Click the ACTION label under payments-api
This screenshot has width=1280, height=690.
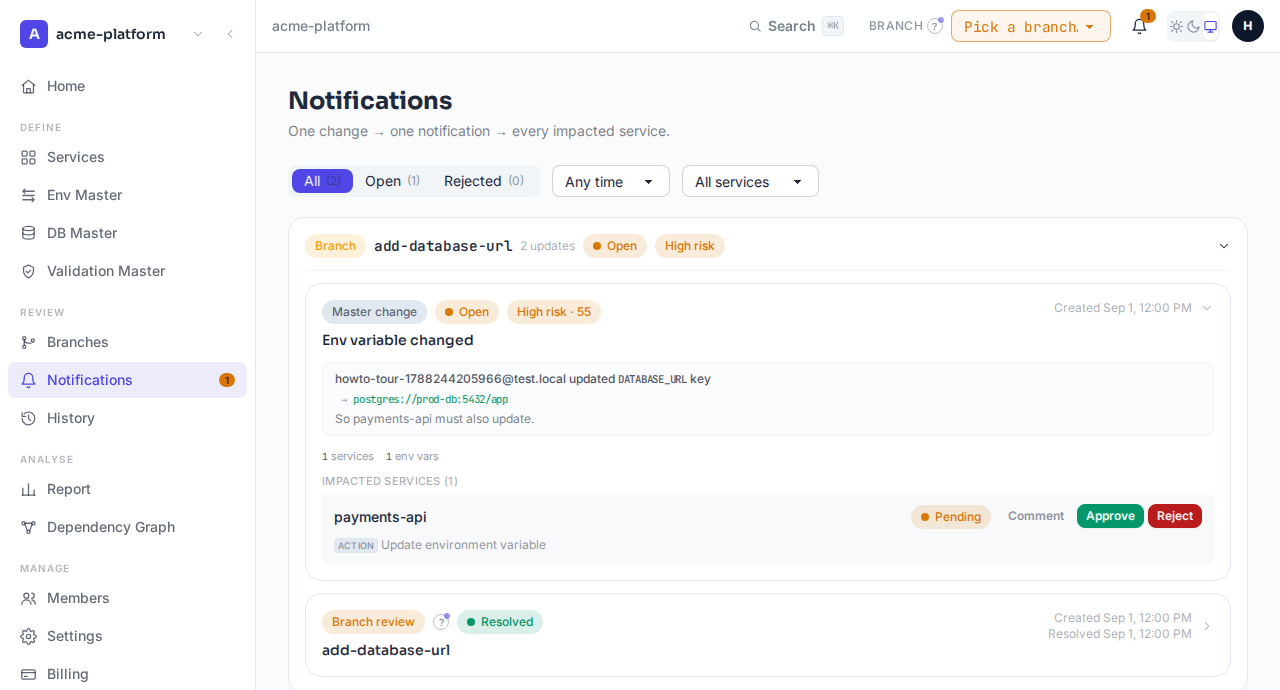tap(356, 546)
